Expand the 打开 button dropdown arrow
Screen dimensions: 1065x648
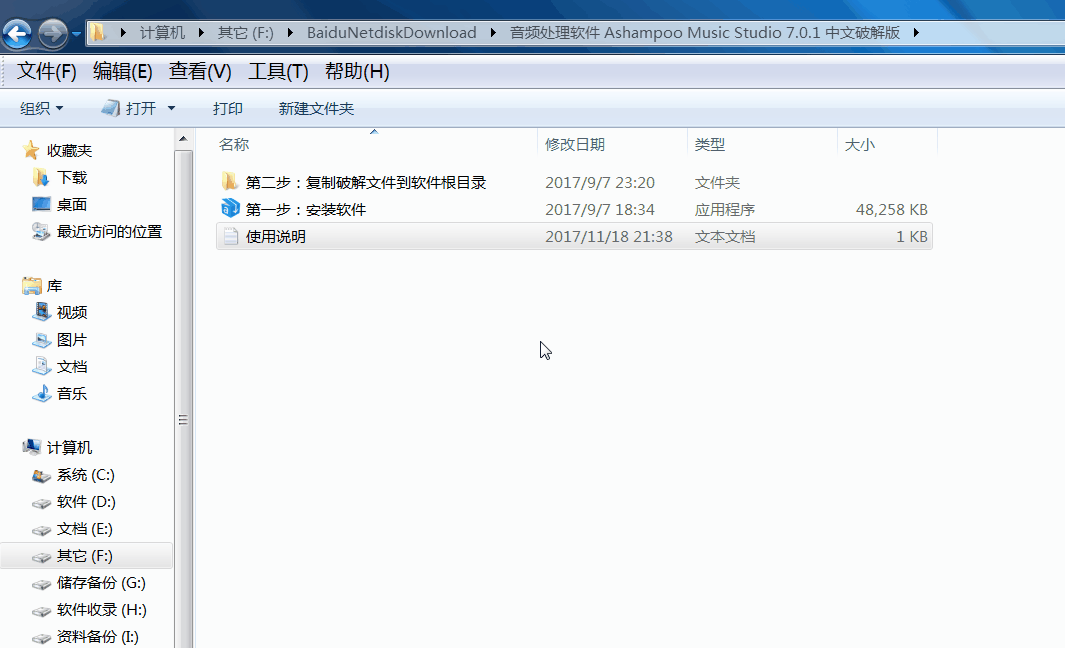click(x=171, y=109)
